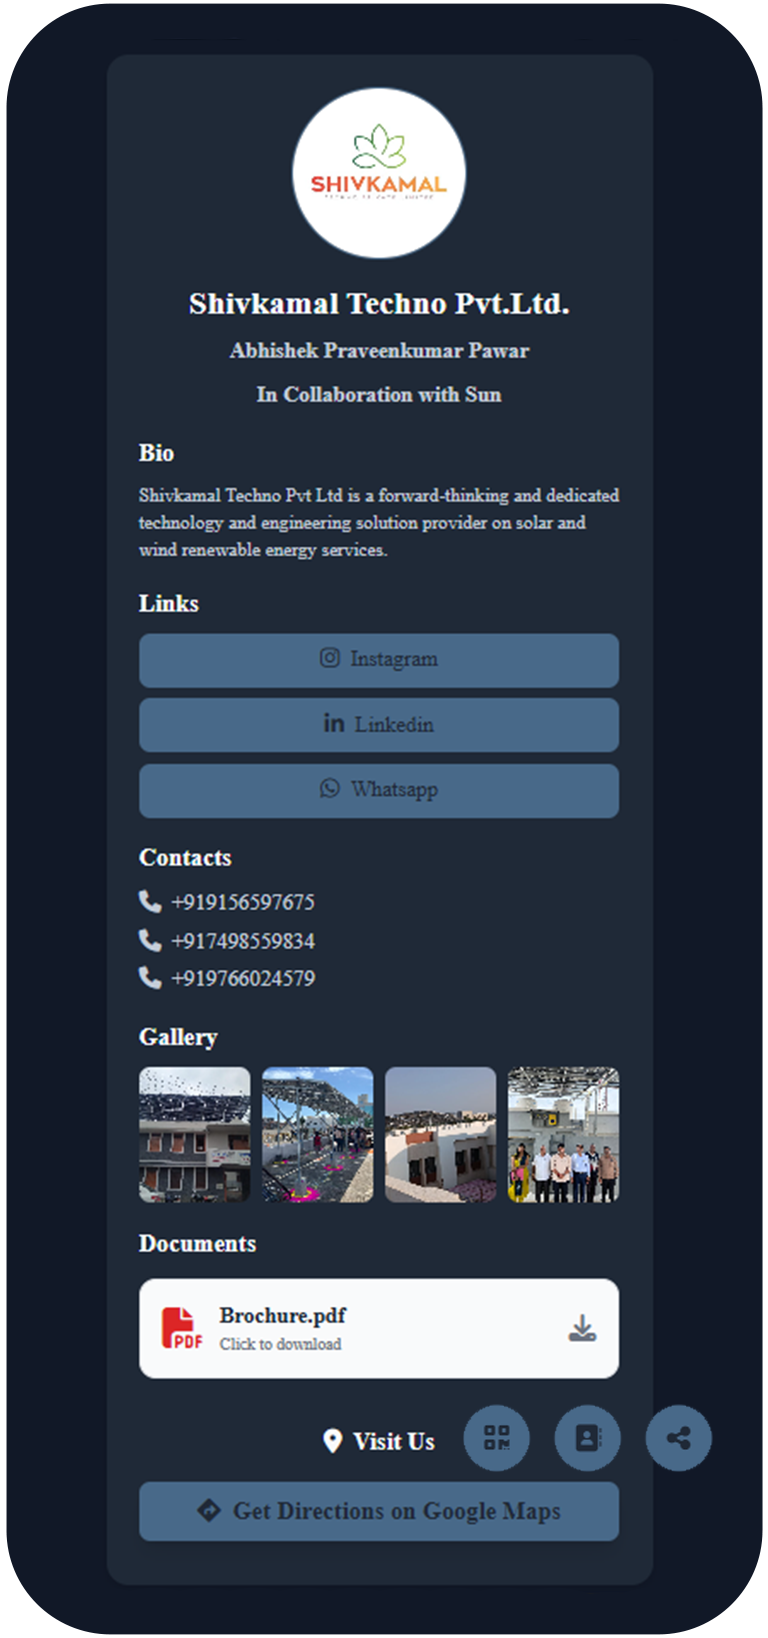Open the QR code floating button
Screen dimensions: 768x1638
coord(496,1438)
